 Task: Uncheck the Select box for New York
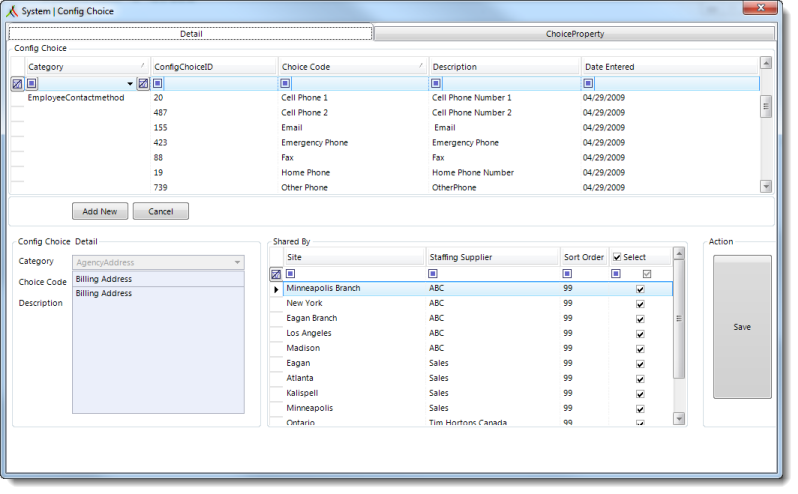[x=640, y=304]
